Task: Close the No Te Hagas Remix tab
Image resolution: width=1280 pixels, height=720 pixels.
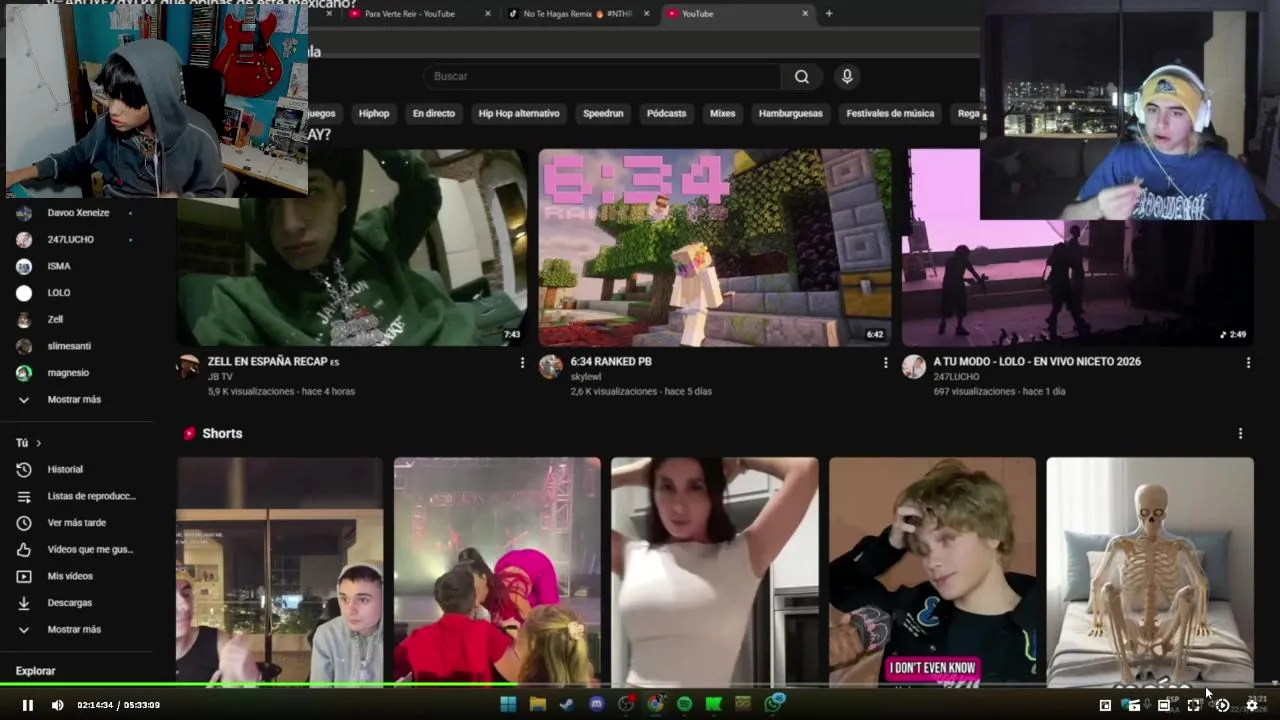Action: pos(647,14)
